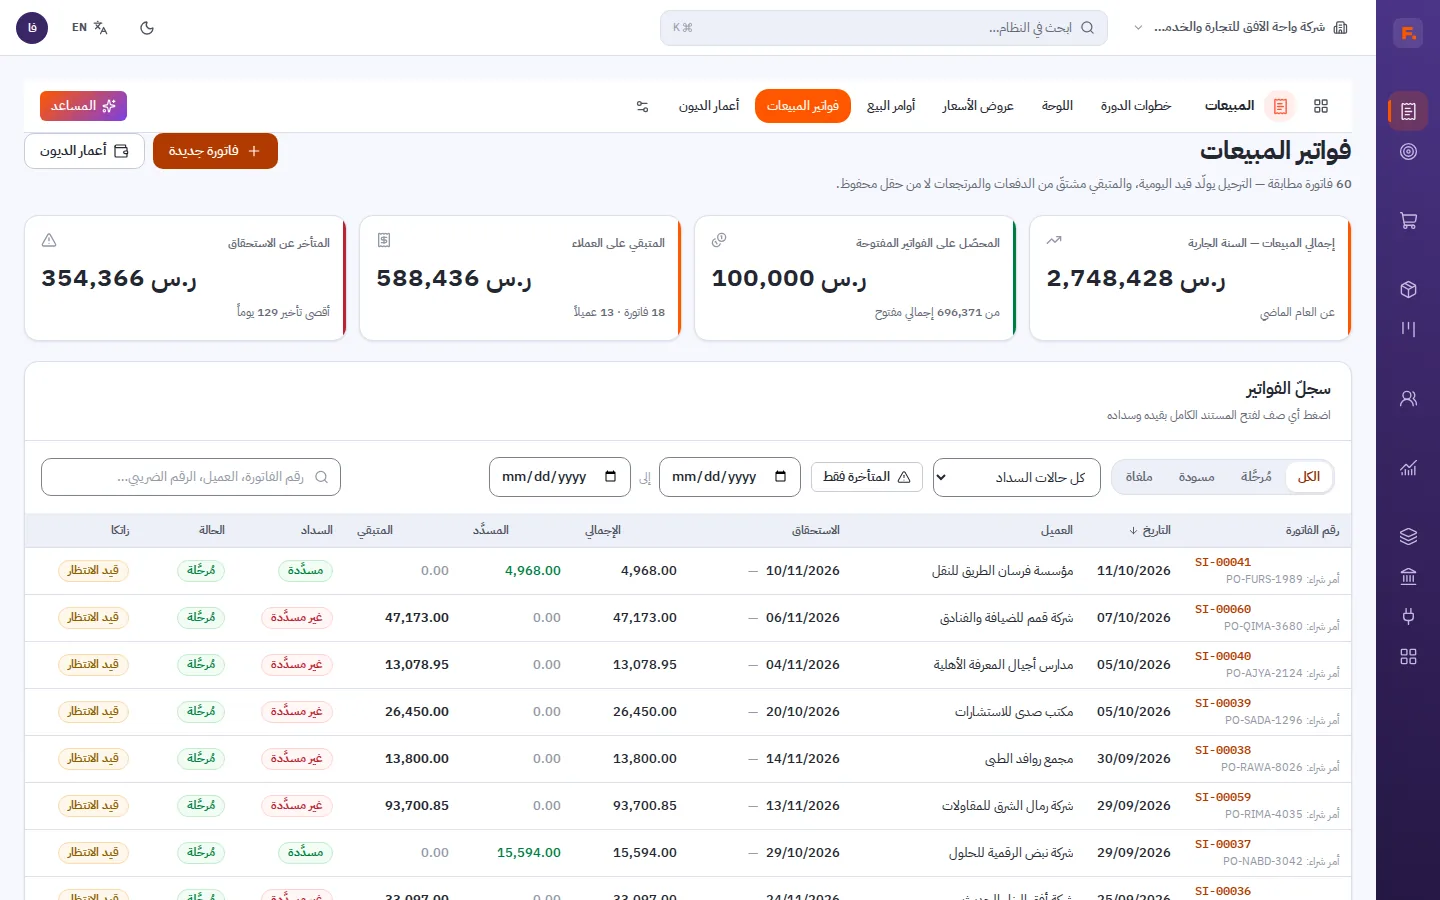Select the الكل status filter
The width and height of the screenshot is (1440, 900).
click(1309, 477)
